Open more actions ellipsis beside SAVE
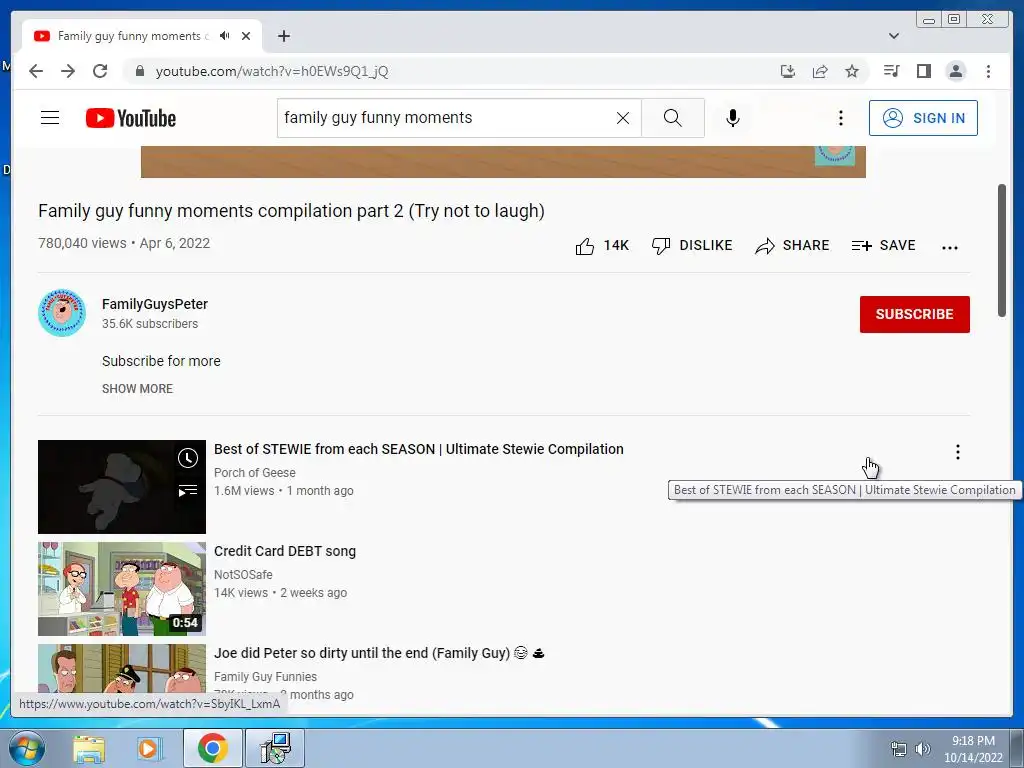 pyautogui.click(x=950, y=247)
